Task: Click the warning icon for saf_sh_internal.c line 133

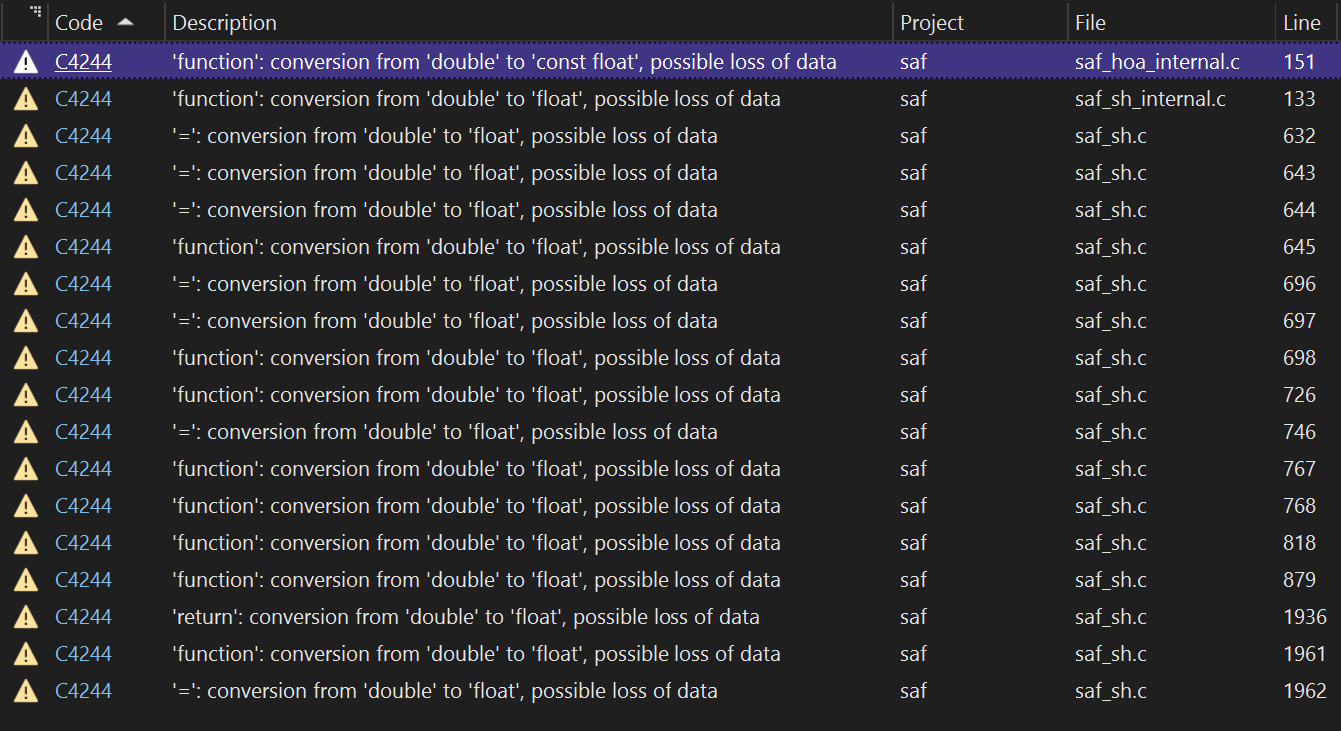Action: (x=25, y=98)
